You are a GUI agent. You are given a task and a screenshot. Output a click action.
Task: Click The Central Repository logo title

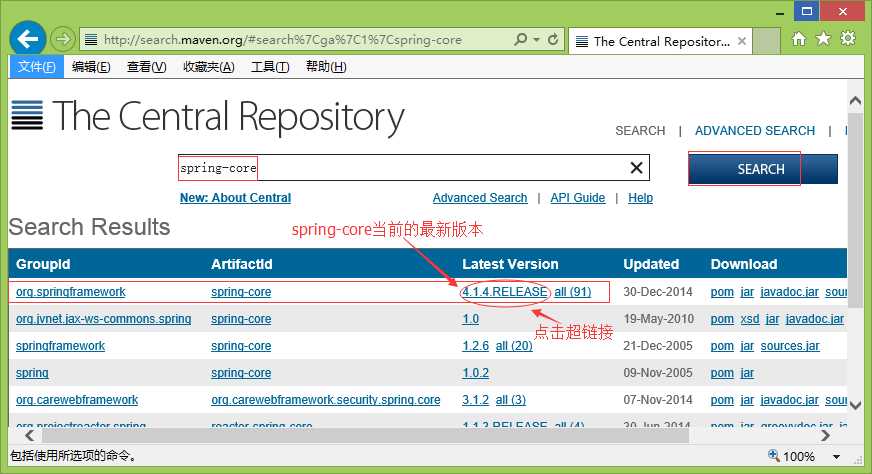pos(208,116)
